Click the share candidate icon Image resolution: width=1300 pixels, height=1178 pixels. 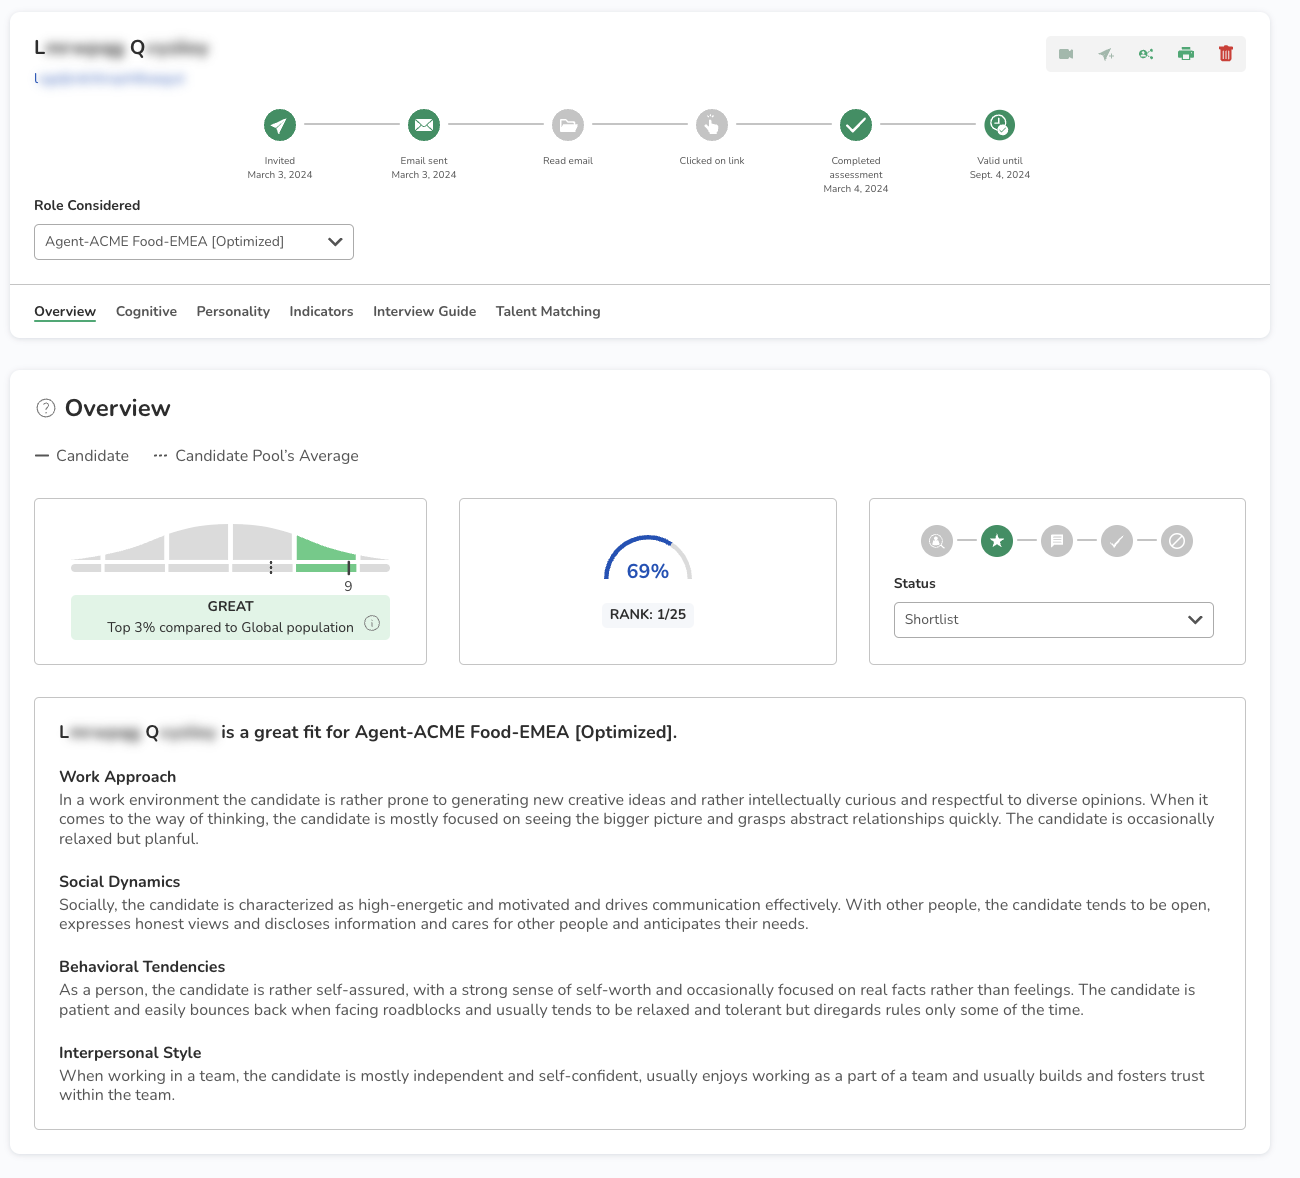coord(1146,54)
